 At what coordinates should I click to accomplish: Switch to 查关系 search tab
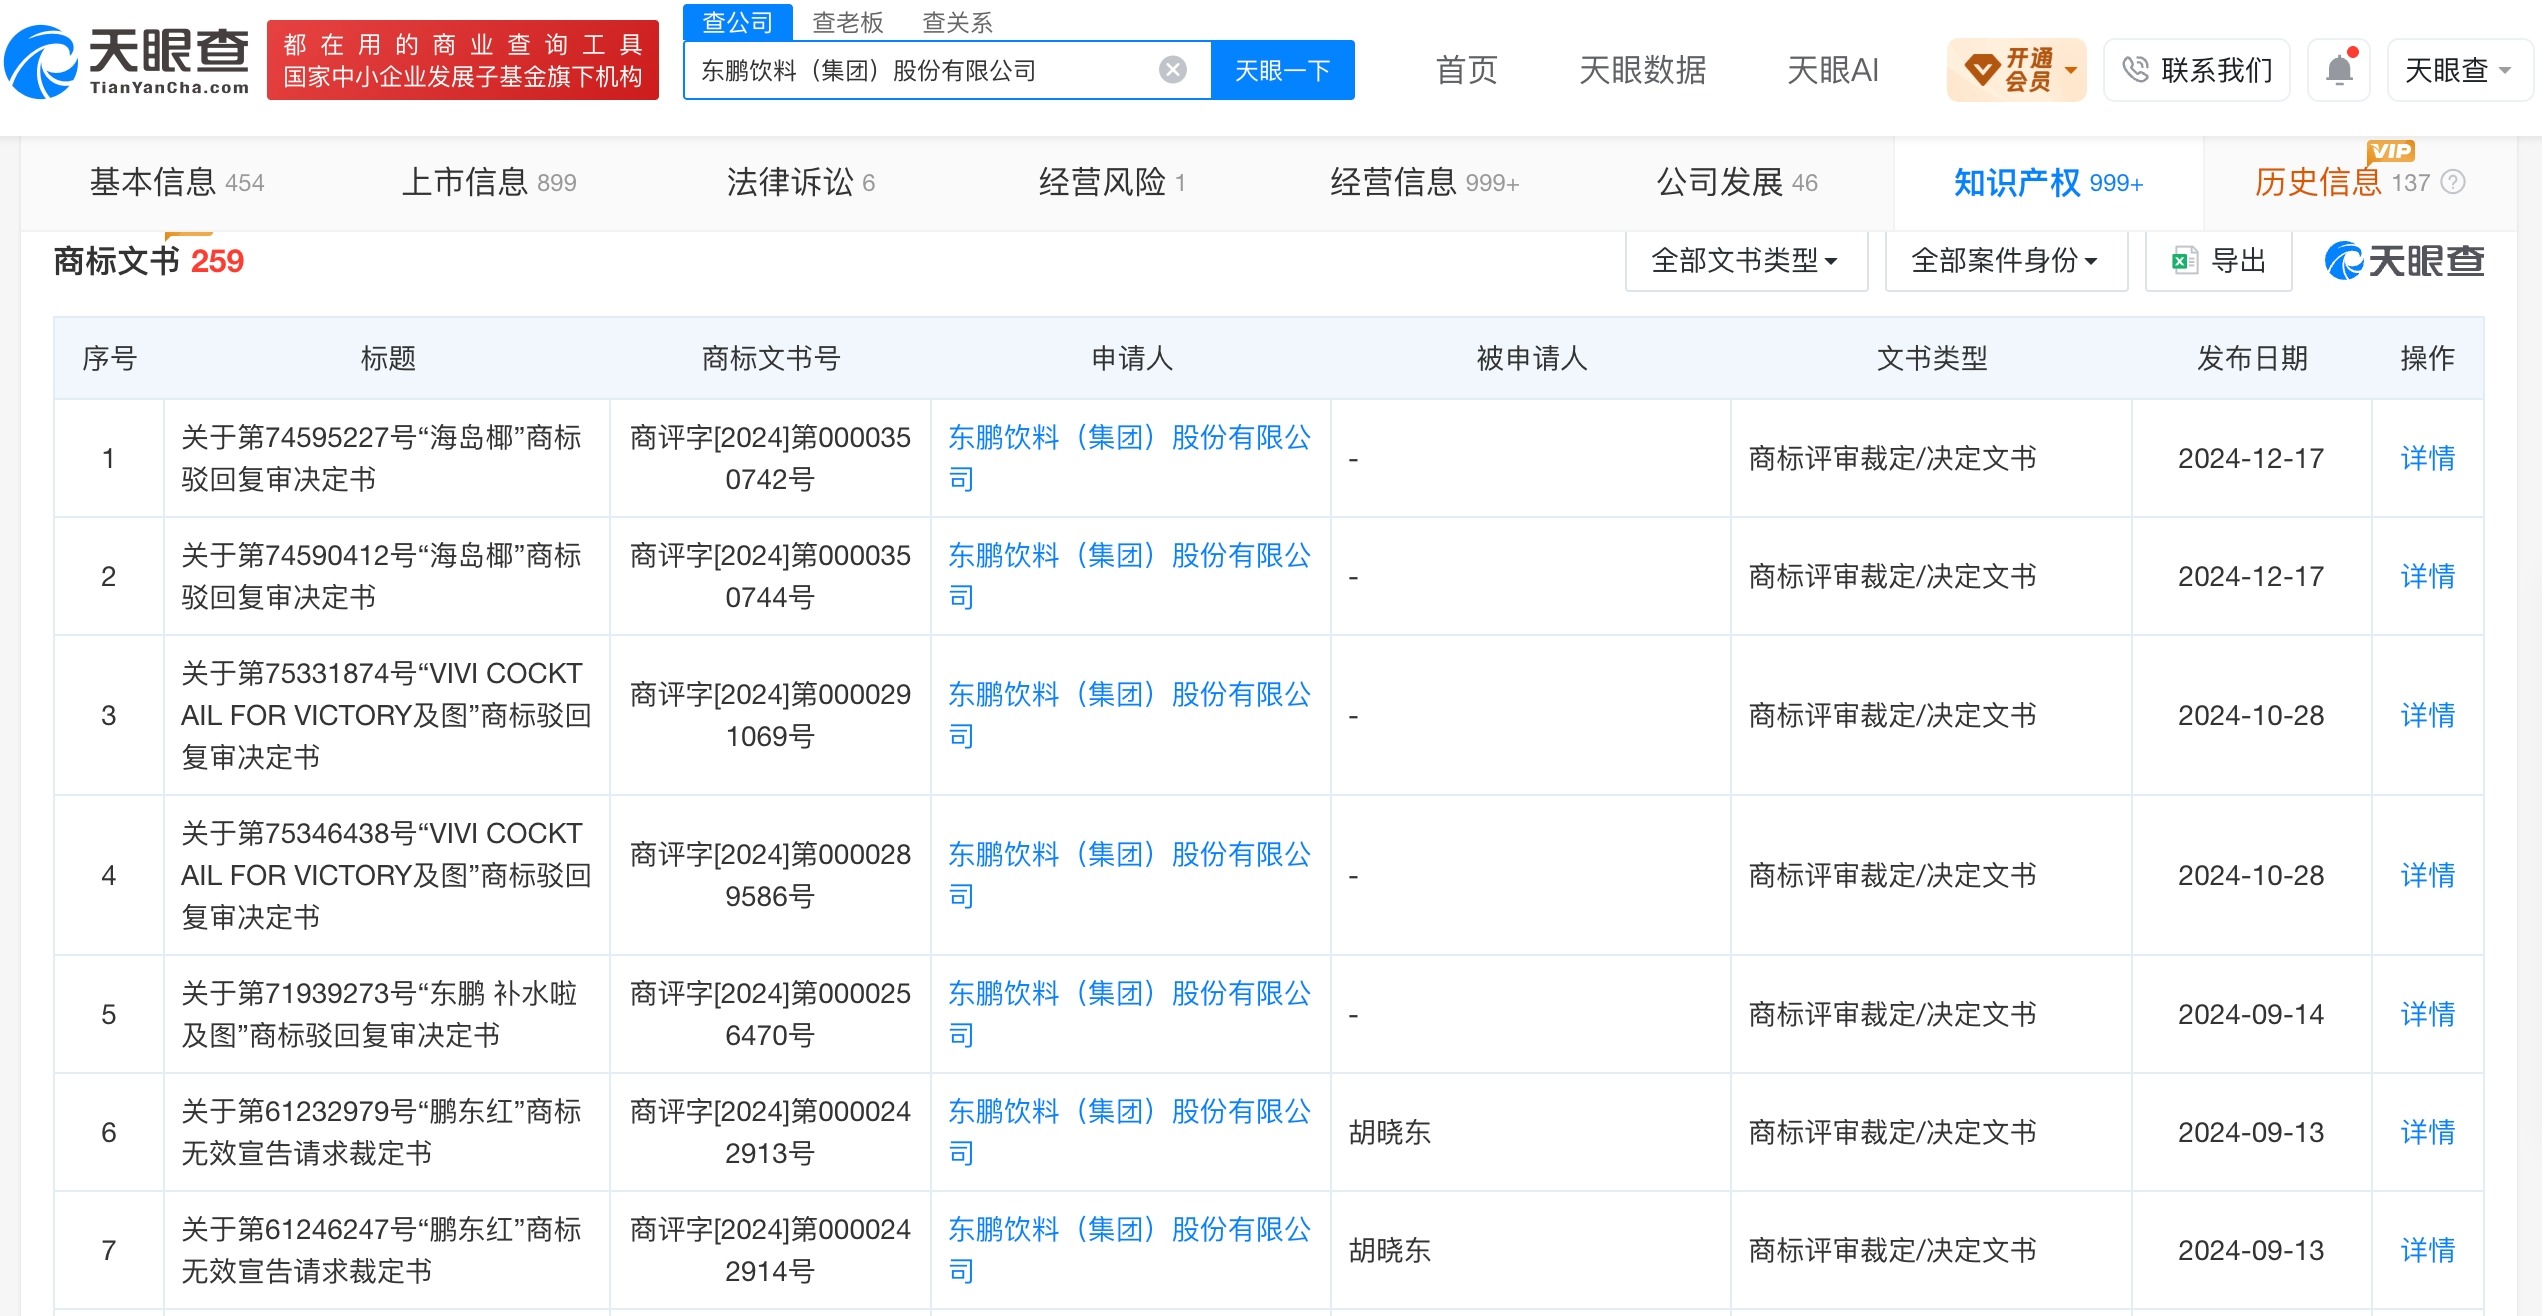coord(957,22)
